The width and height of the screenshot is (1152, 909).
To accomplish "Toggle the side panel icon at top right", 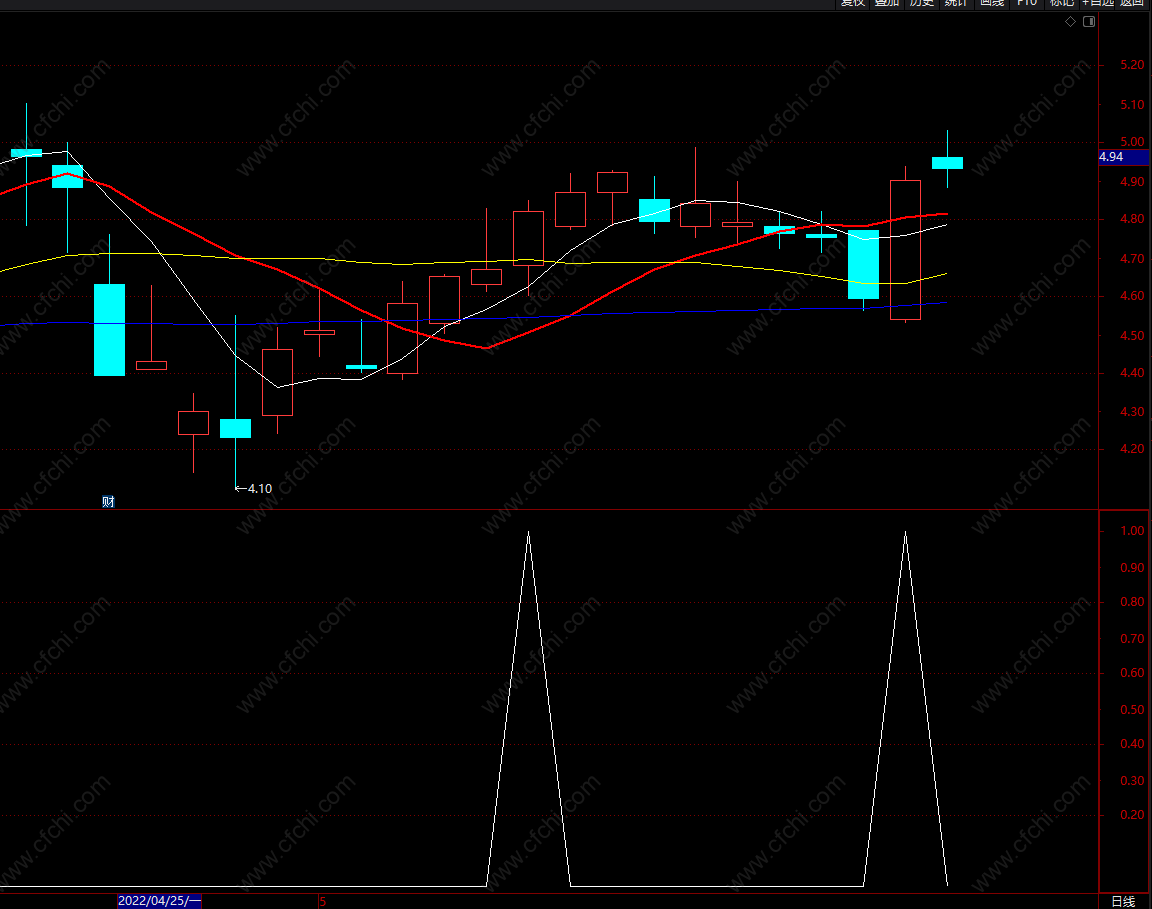I will 1089,21.
